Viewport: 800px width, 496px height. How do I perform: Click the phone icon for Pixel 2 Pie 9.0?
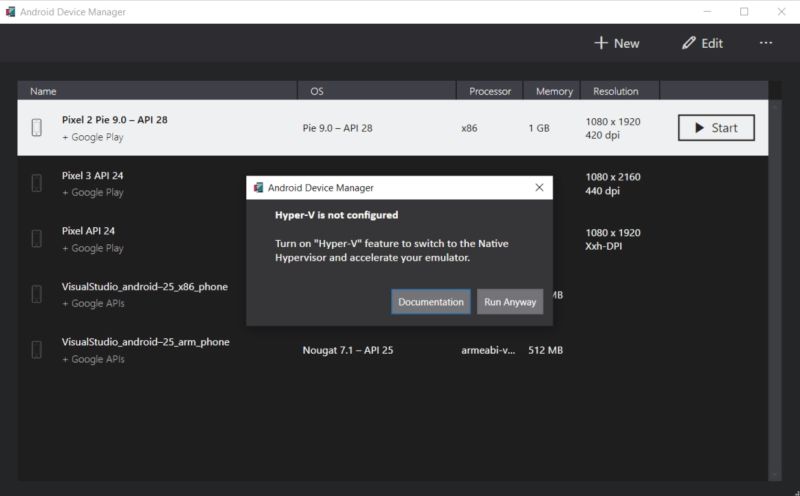pyautogui.click(x=36, y=128)
